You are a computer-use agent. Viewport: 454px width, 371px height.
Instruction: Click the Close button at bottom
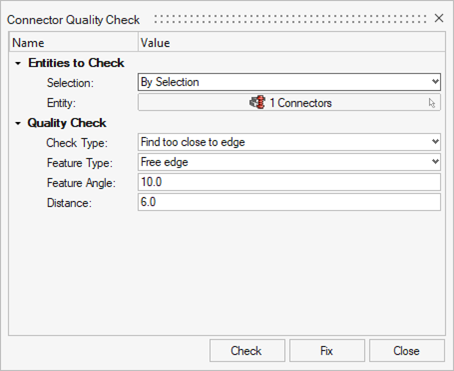(407, 351)
